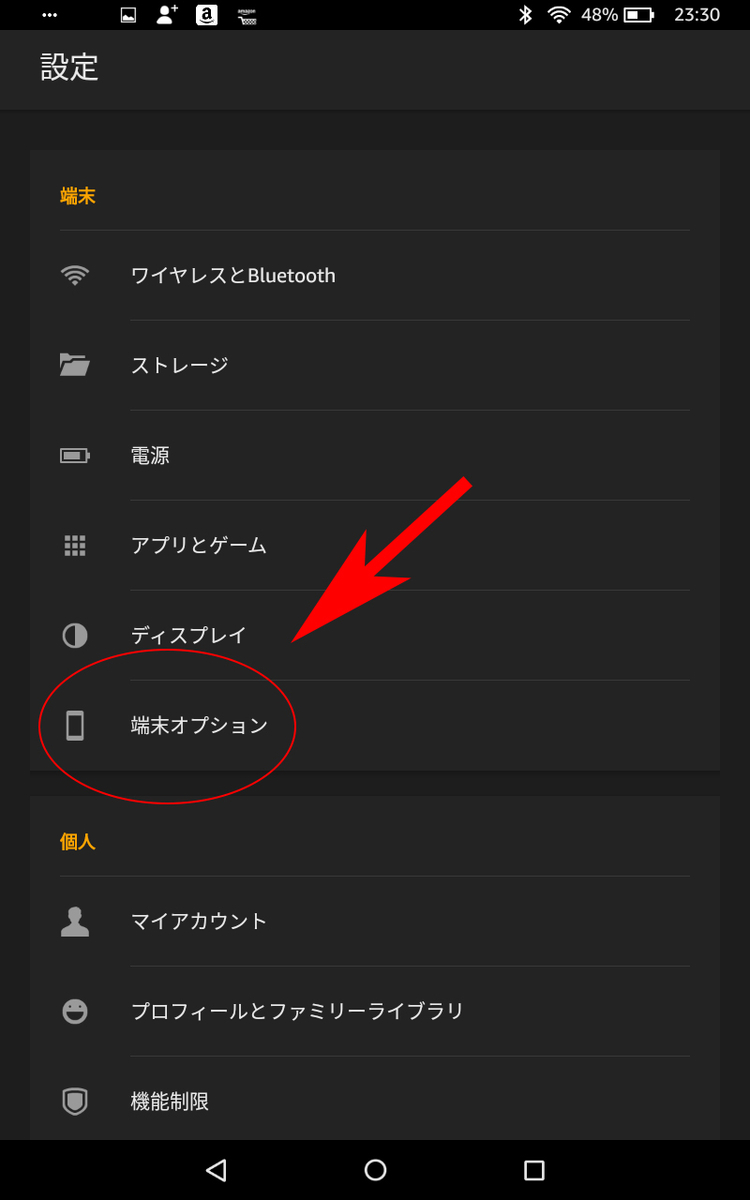Tap the Back navigation triangle
Viewport: 750px width, 1200px height.
point(216,1170)
